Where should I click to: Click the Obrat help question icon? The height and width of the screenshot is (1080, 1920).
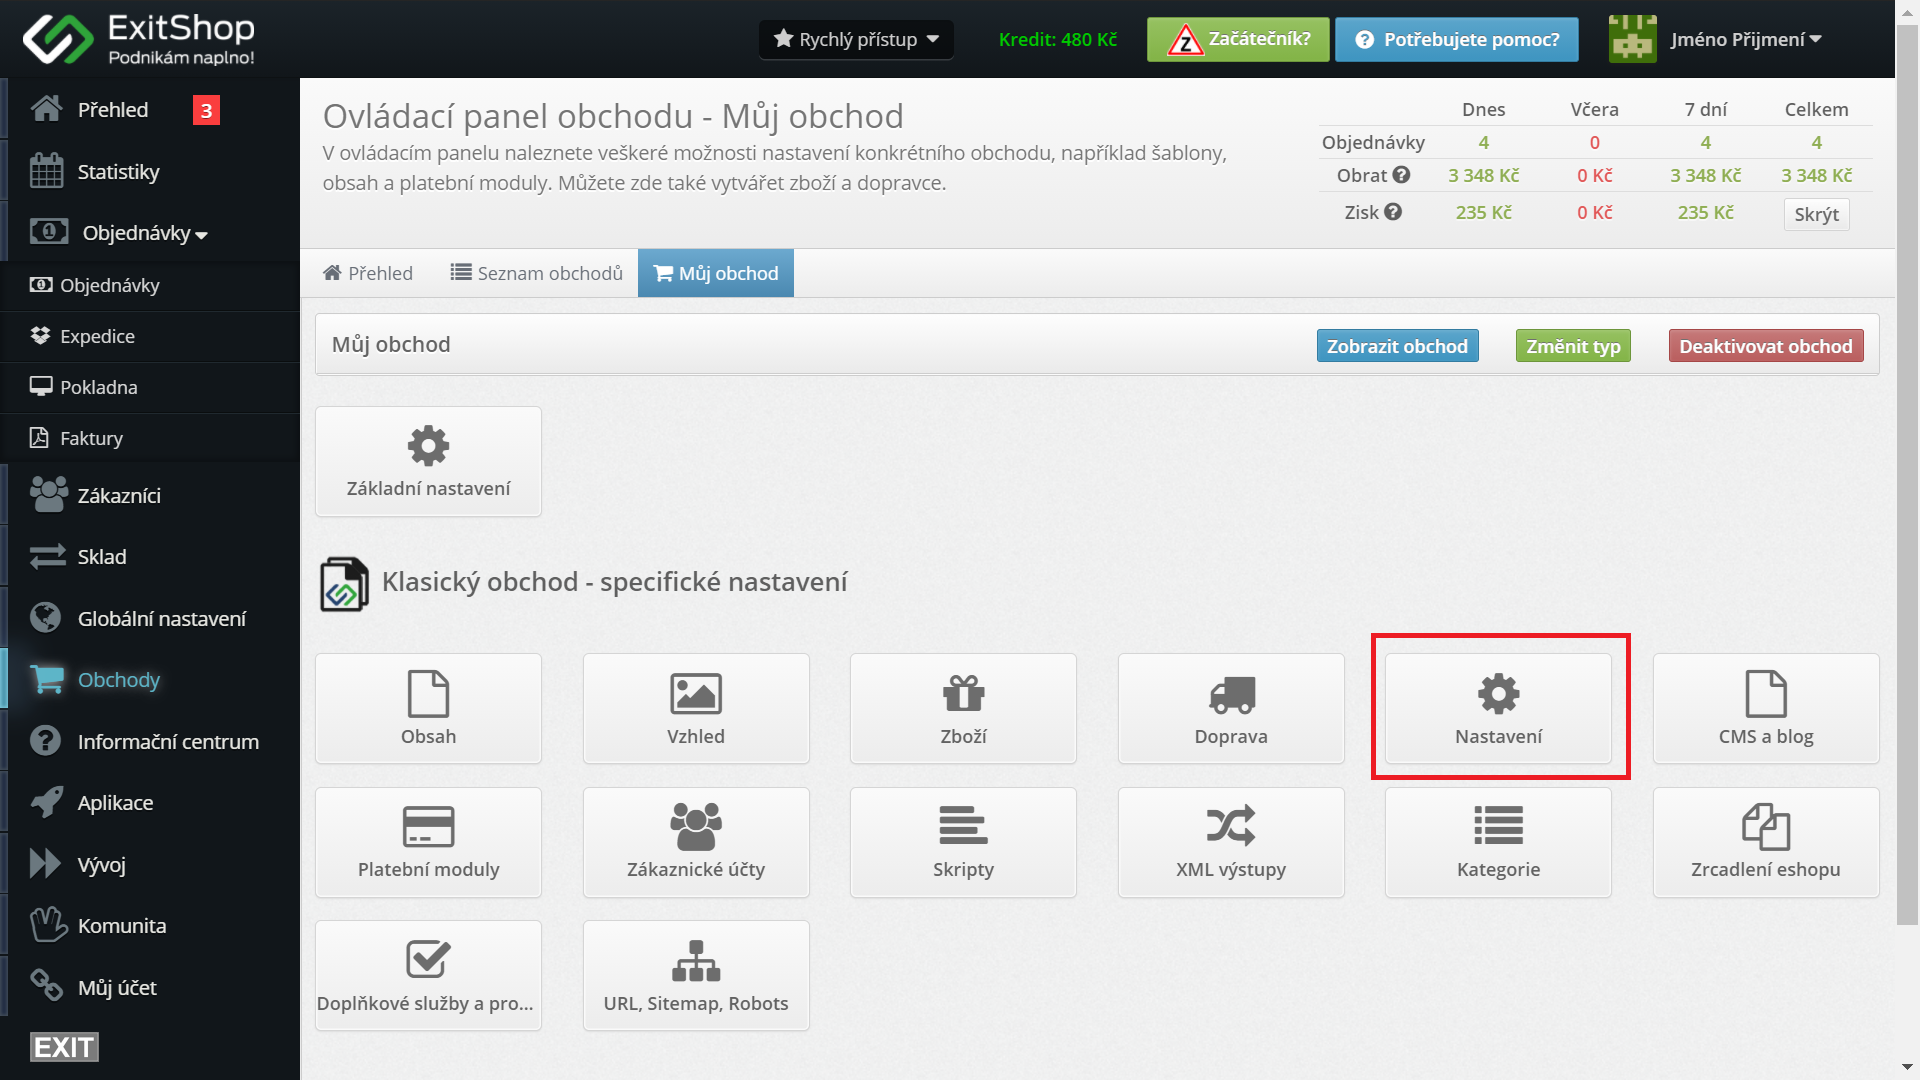(x=1402, y=175)
